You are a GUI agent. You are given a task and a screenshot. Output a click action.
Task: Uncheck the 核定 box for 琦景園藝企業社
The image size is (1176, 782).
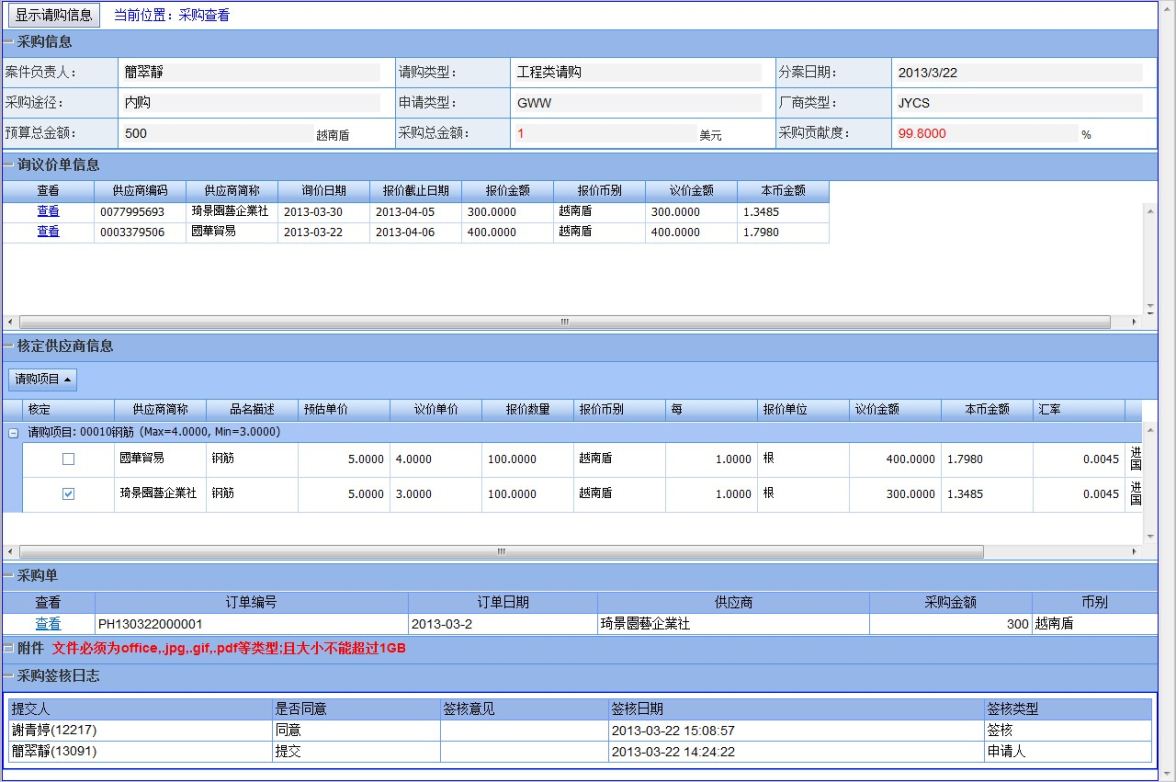tap(68, 494)
